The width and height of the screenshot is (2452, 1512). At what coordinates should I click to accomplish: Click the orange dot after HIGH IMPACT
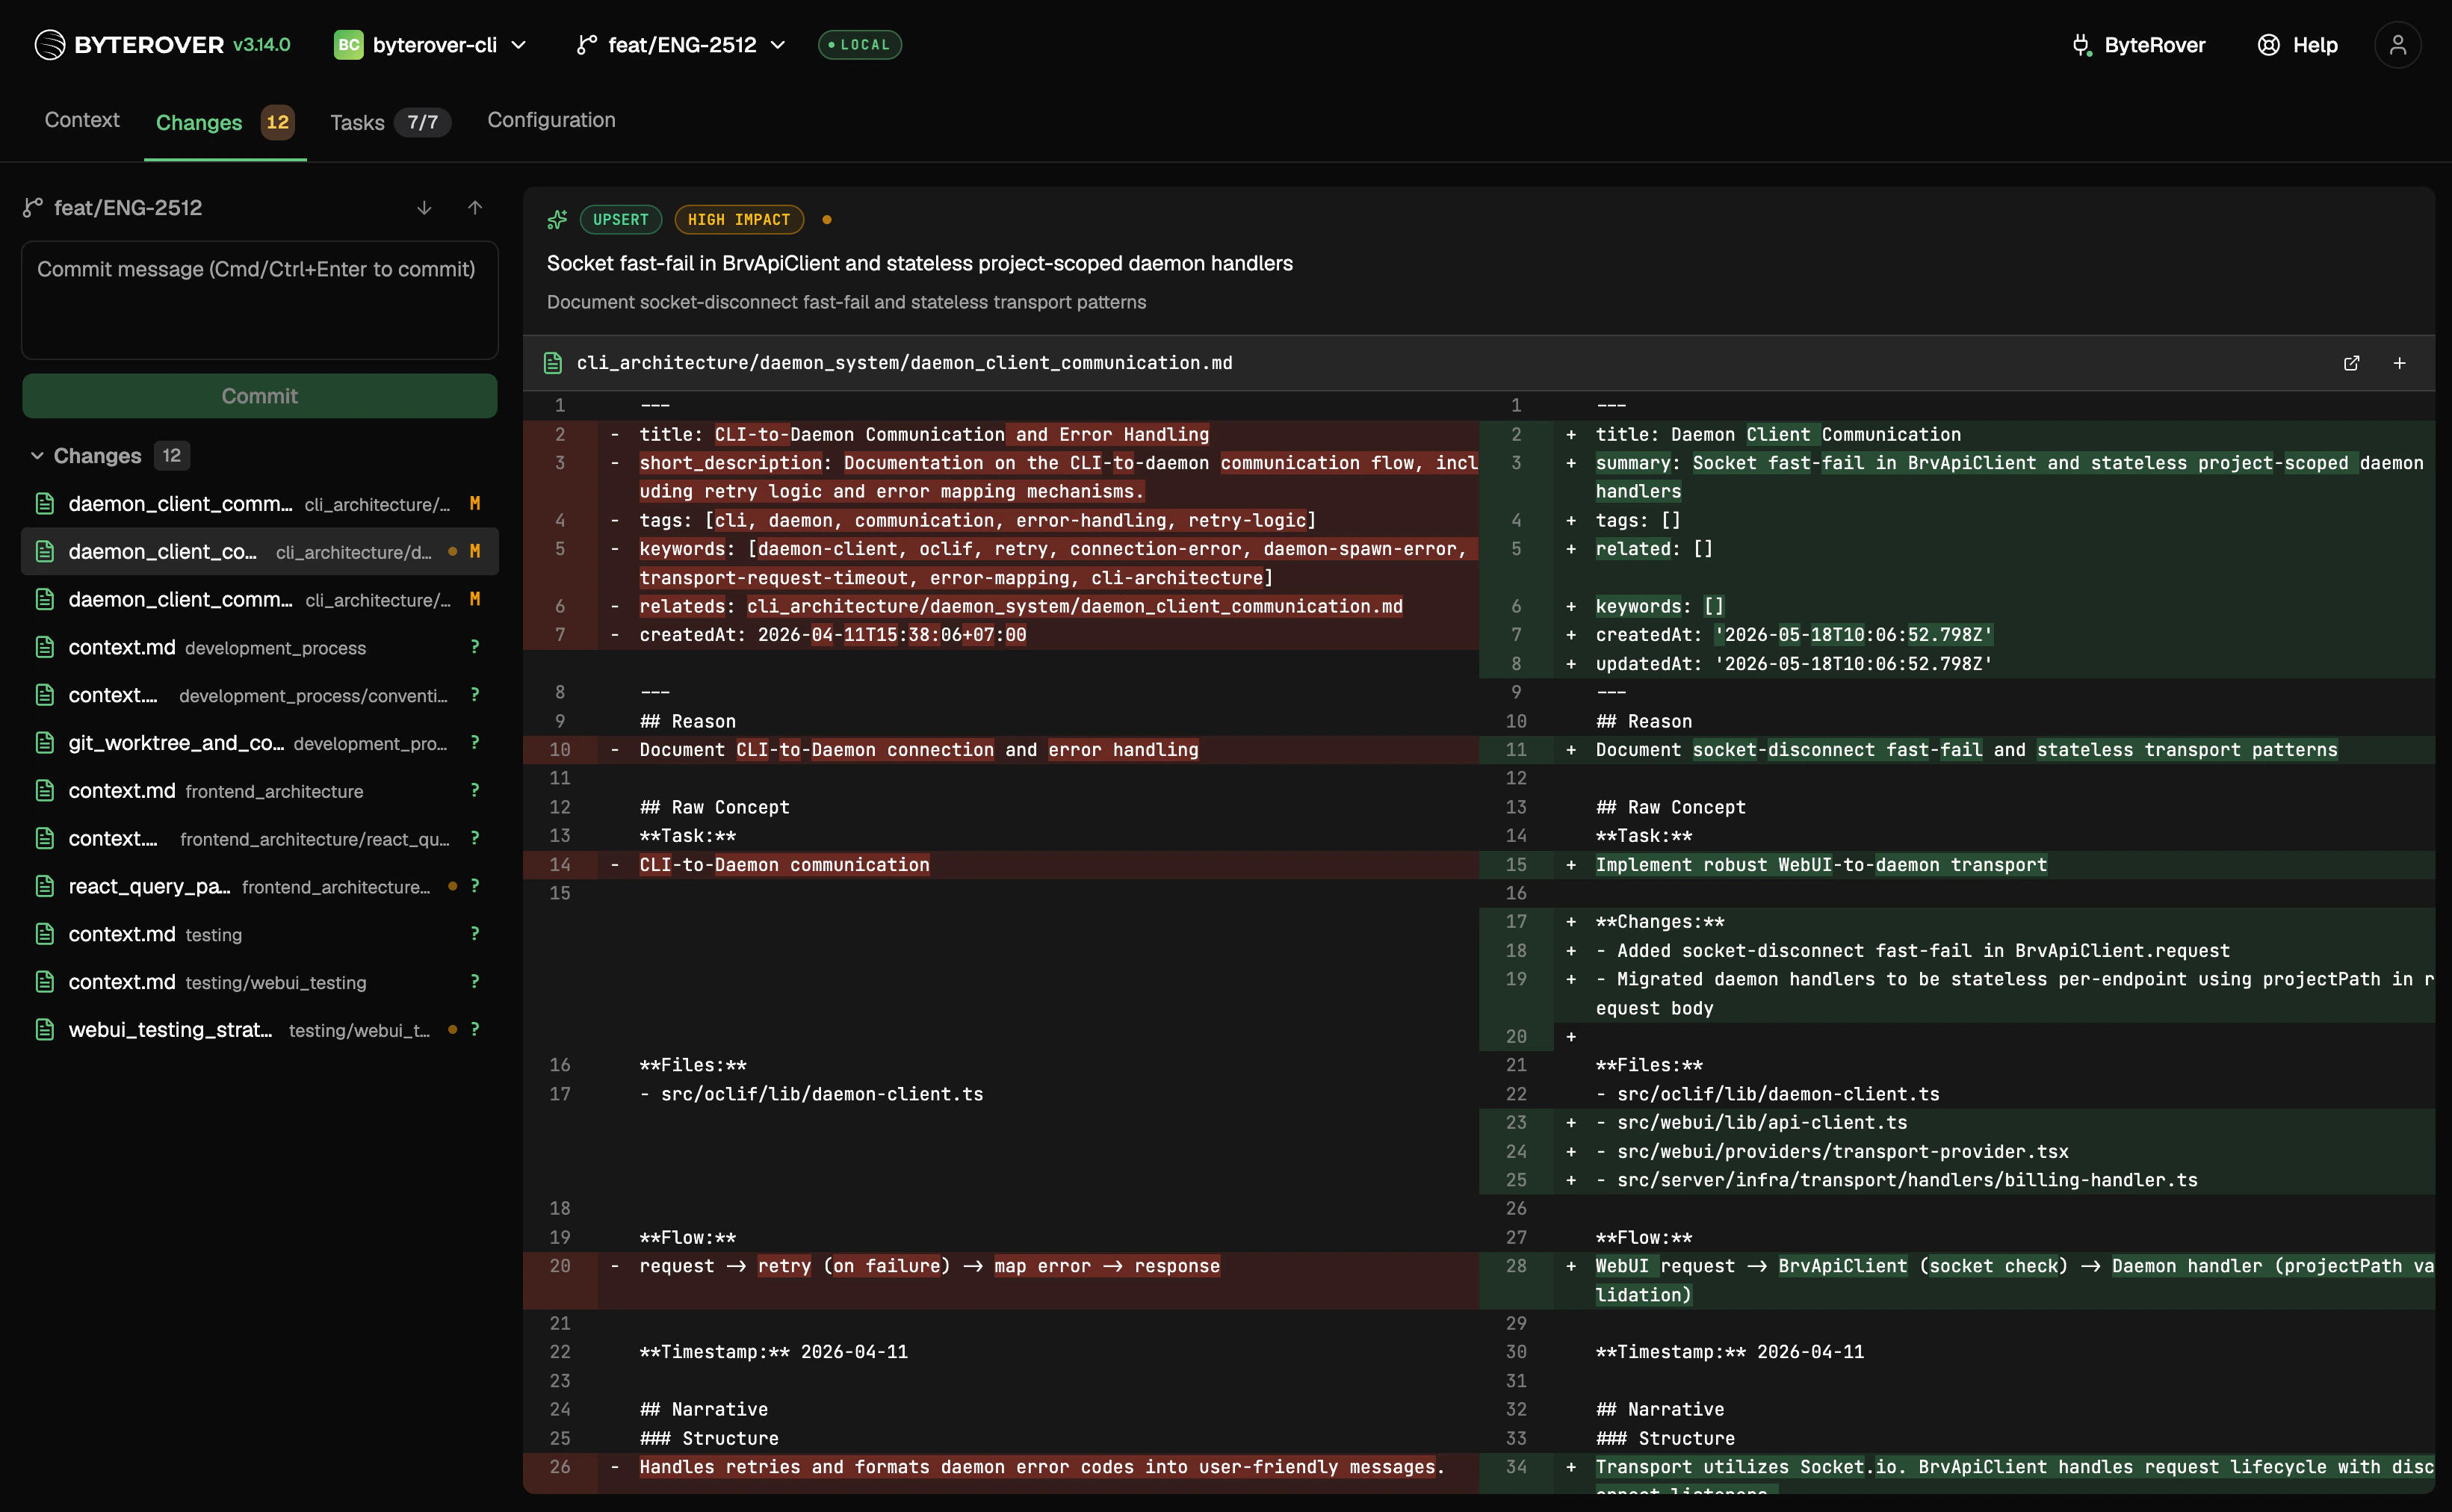point(827,220)
